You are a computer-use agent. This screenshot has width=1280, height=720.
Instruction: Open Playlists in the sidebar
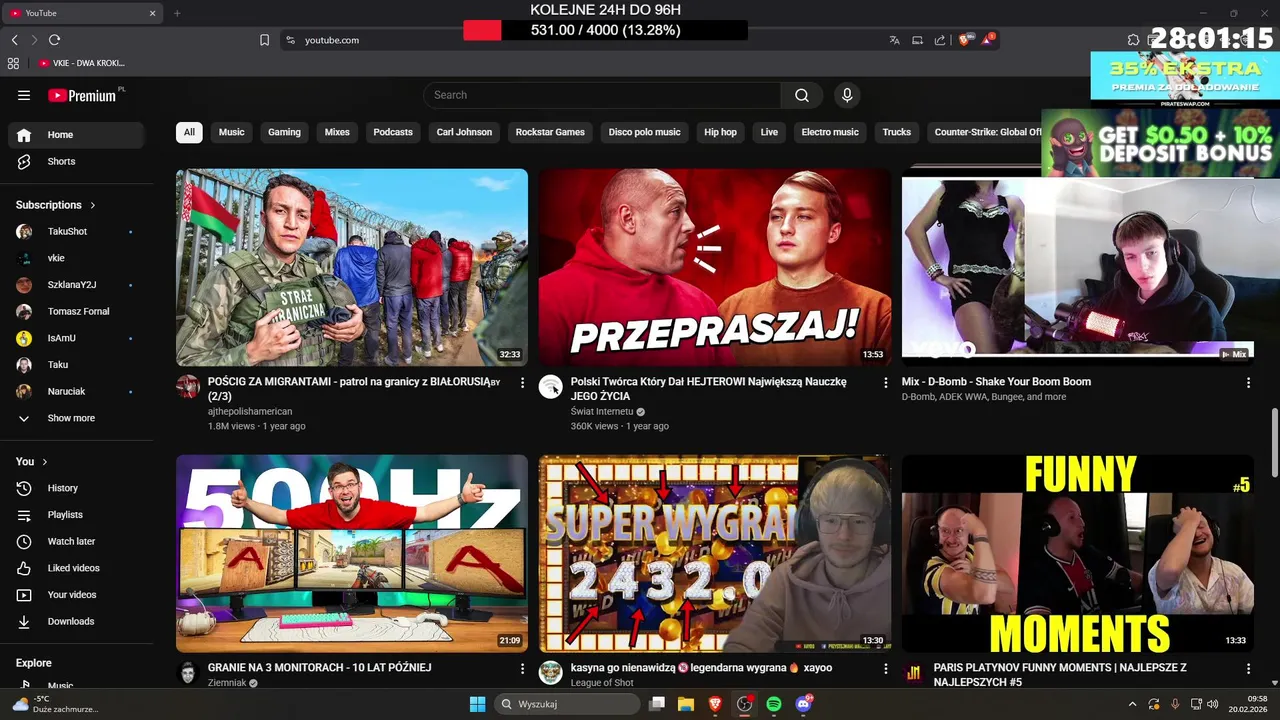pyautogui.click(x=76, y=514)
